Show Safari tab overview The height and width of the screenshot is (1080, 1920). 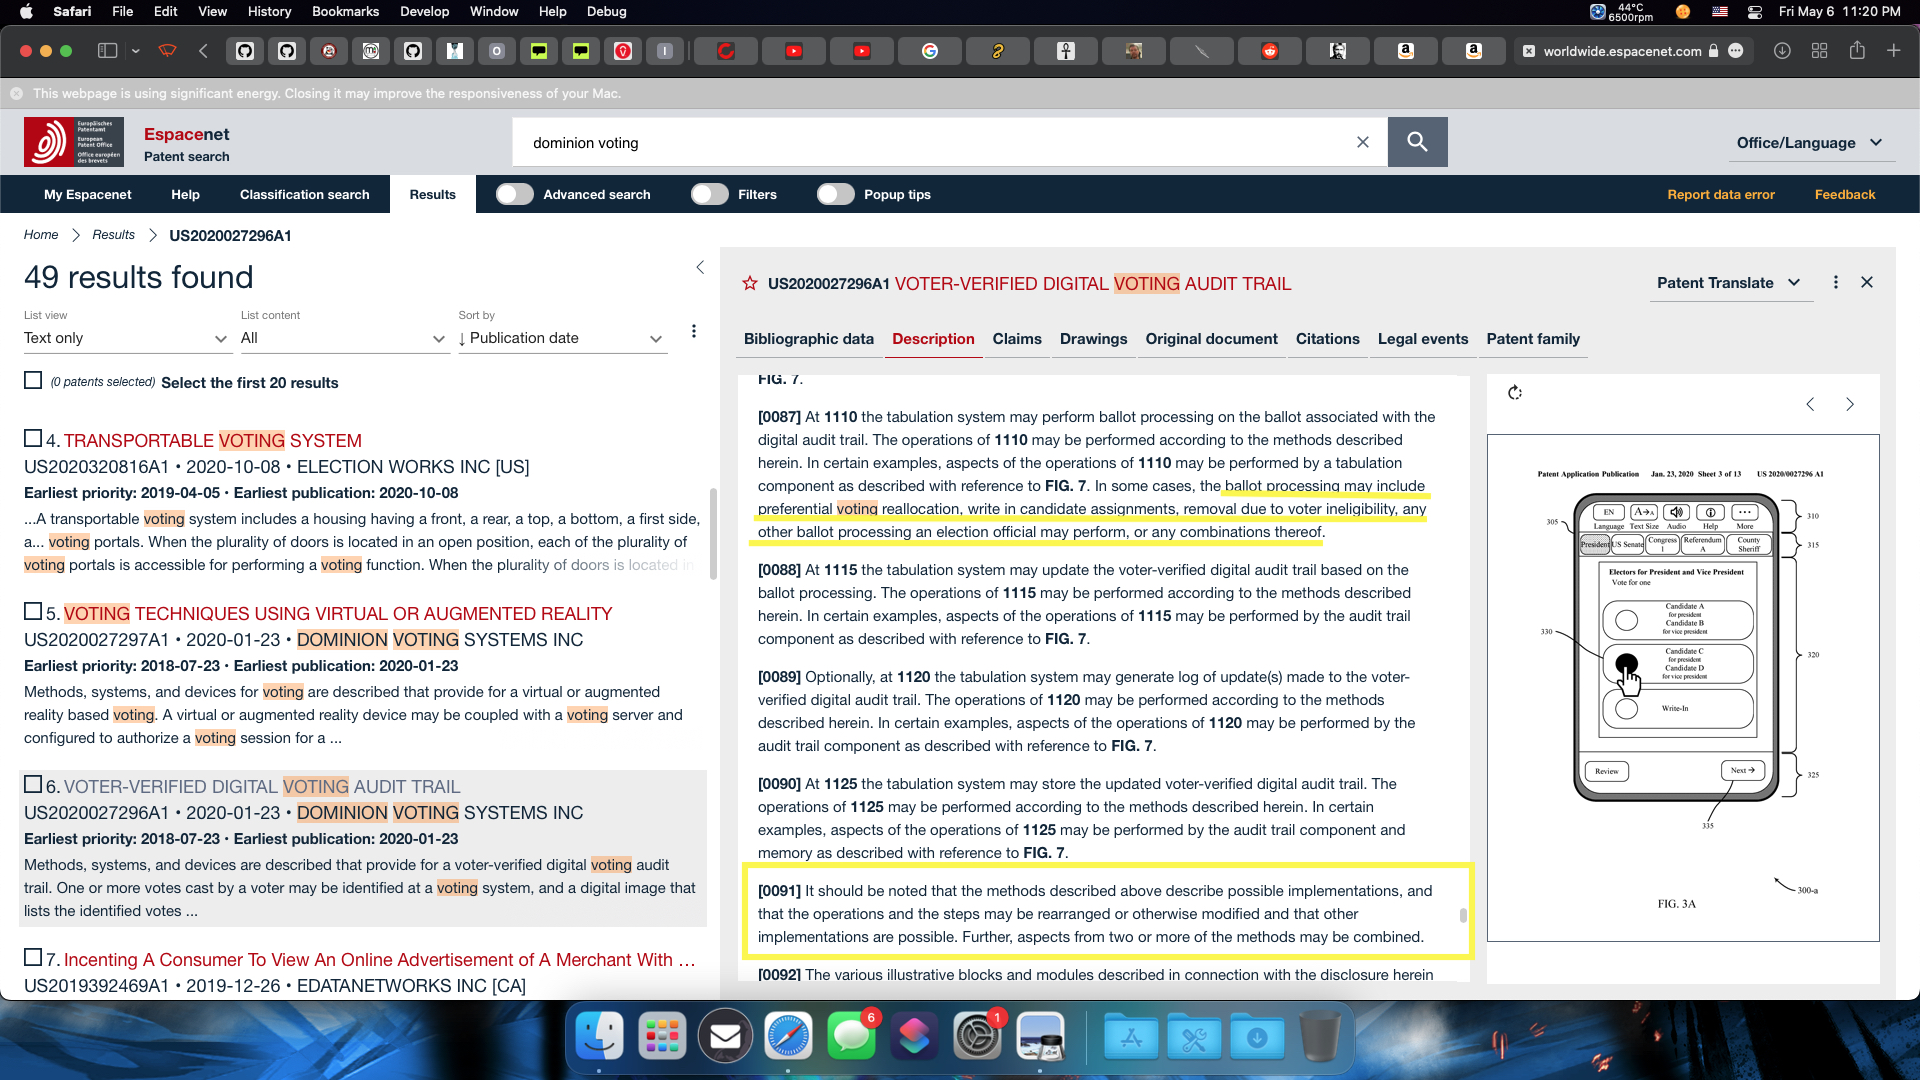coord(1820,51)
